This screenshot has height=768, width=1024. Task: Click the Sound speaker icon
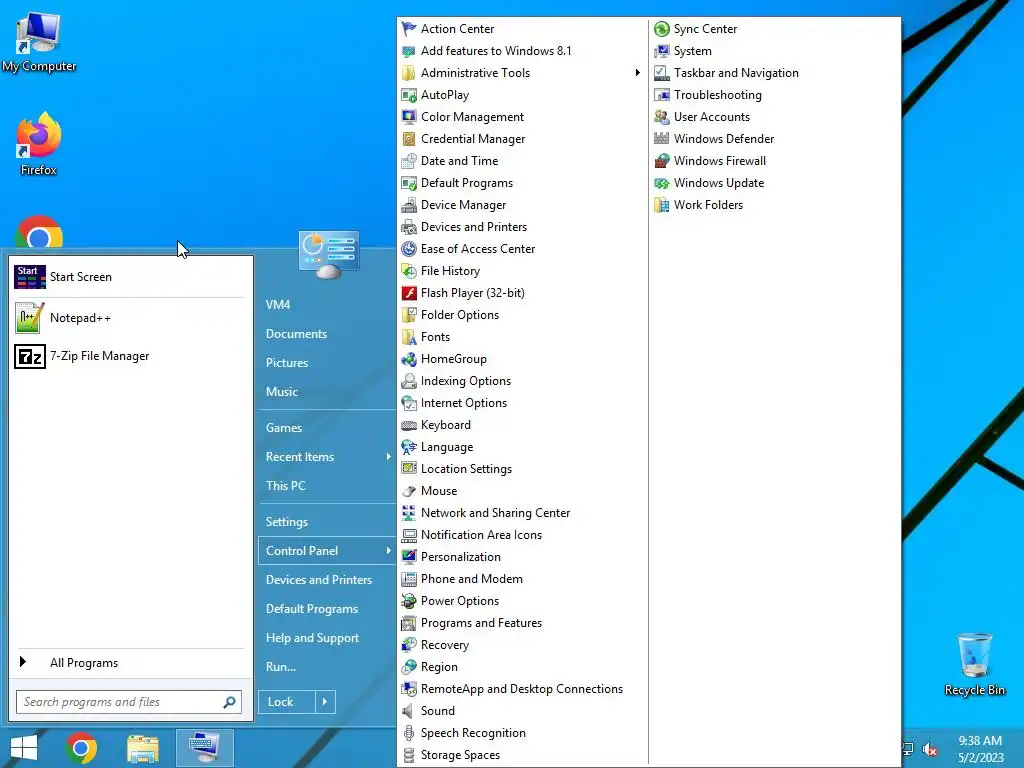click(x=409, y=711)
